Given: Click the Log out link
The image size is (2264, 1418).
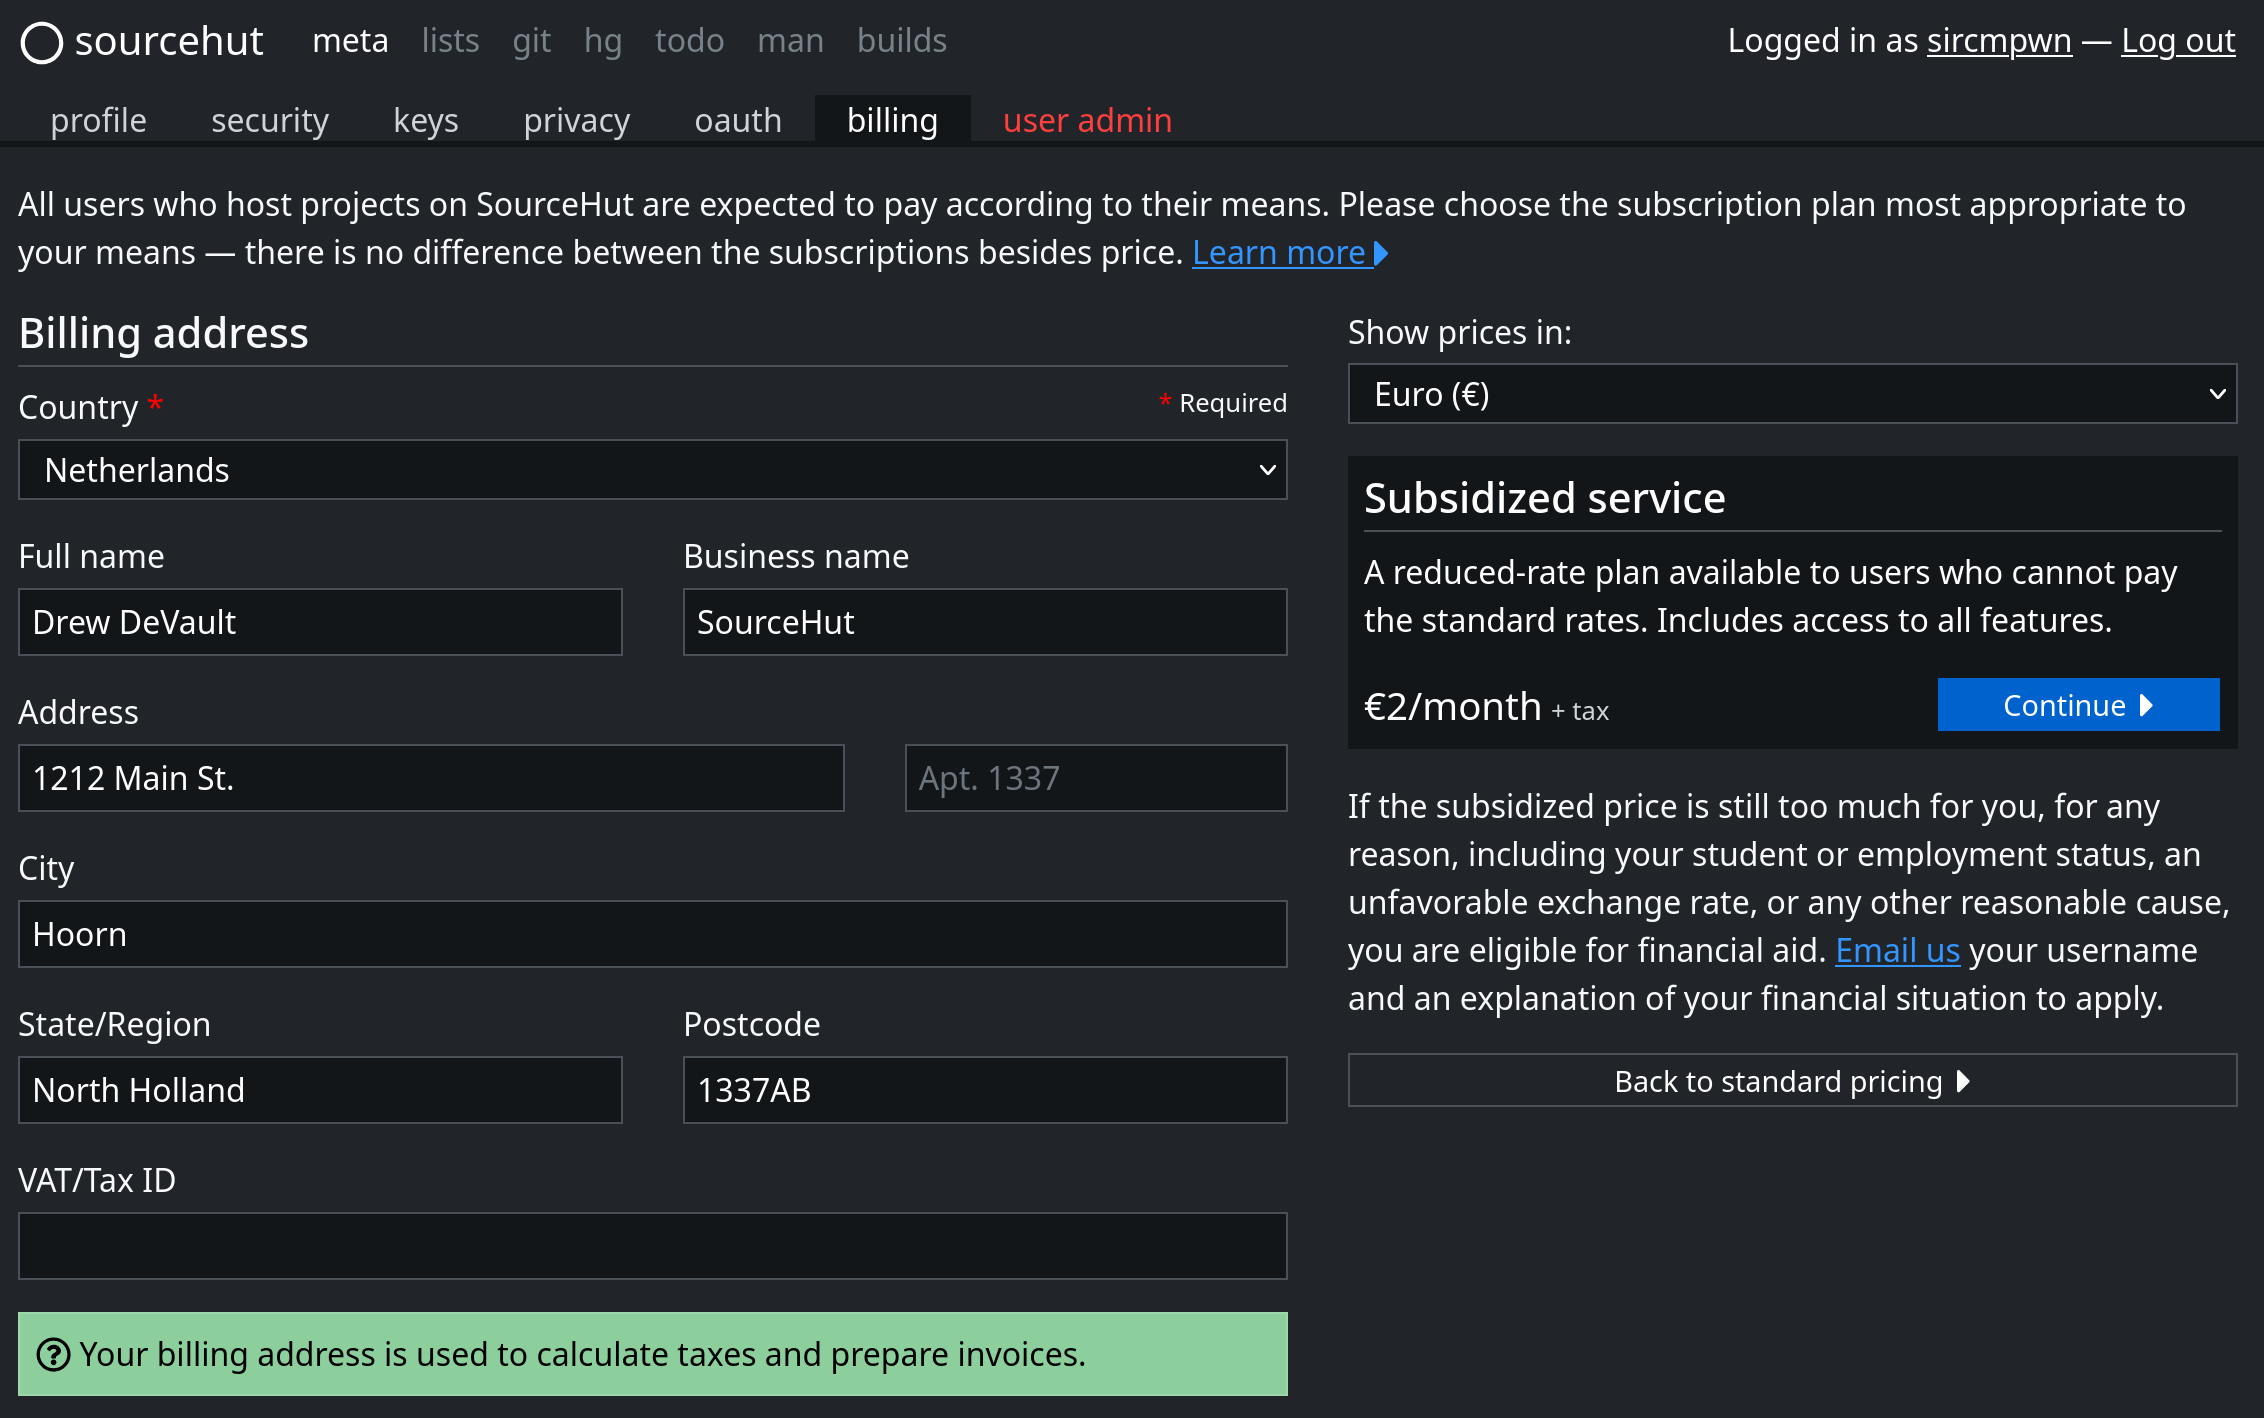Looking at the screenshot, I should [x=2177, y=41].
